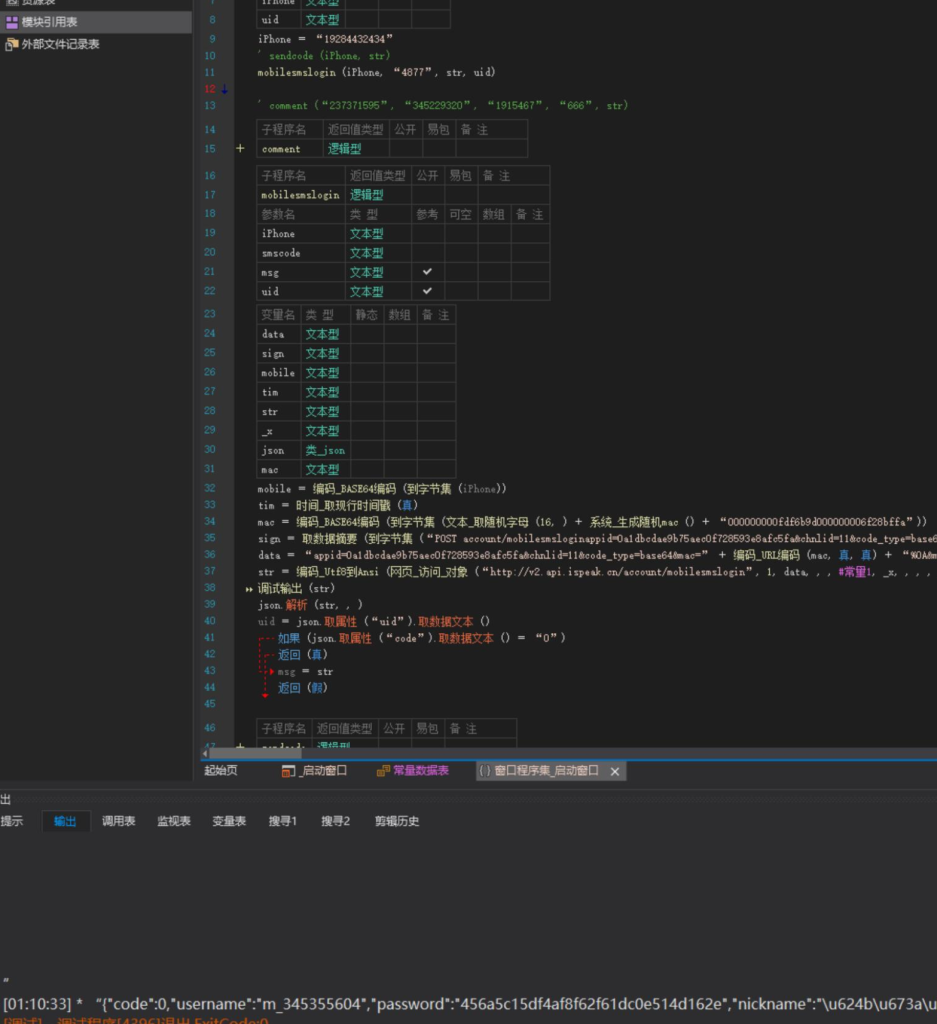Click the "tim" variable name cell
937x1024 pixels.
tap(279, 392)
